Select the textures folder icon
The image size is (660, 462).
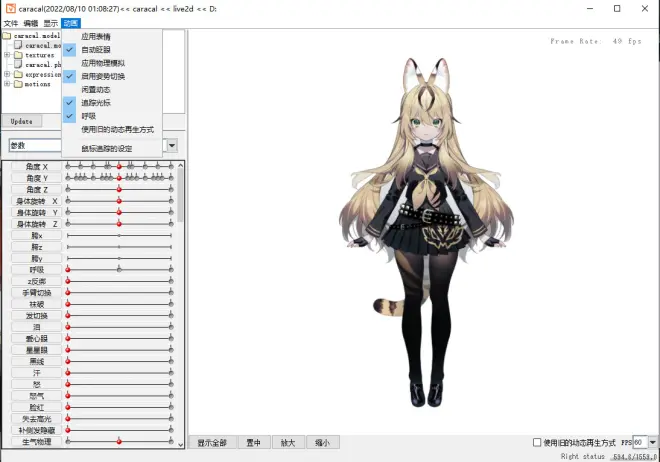tap(18, 55)
